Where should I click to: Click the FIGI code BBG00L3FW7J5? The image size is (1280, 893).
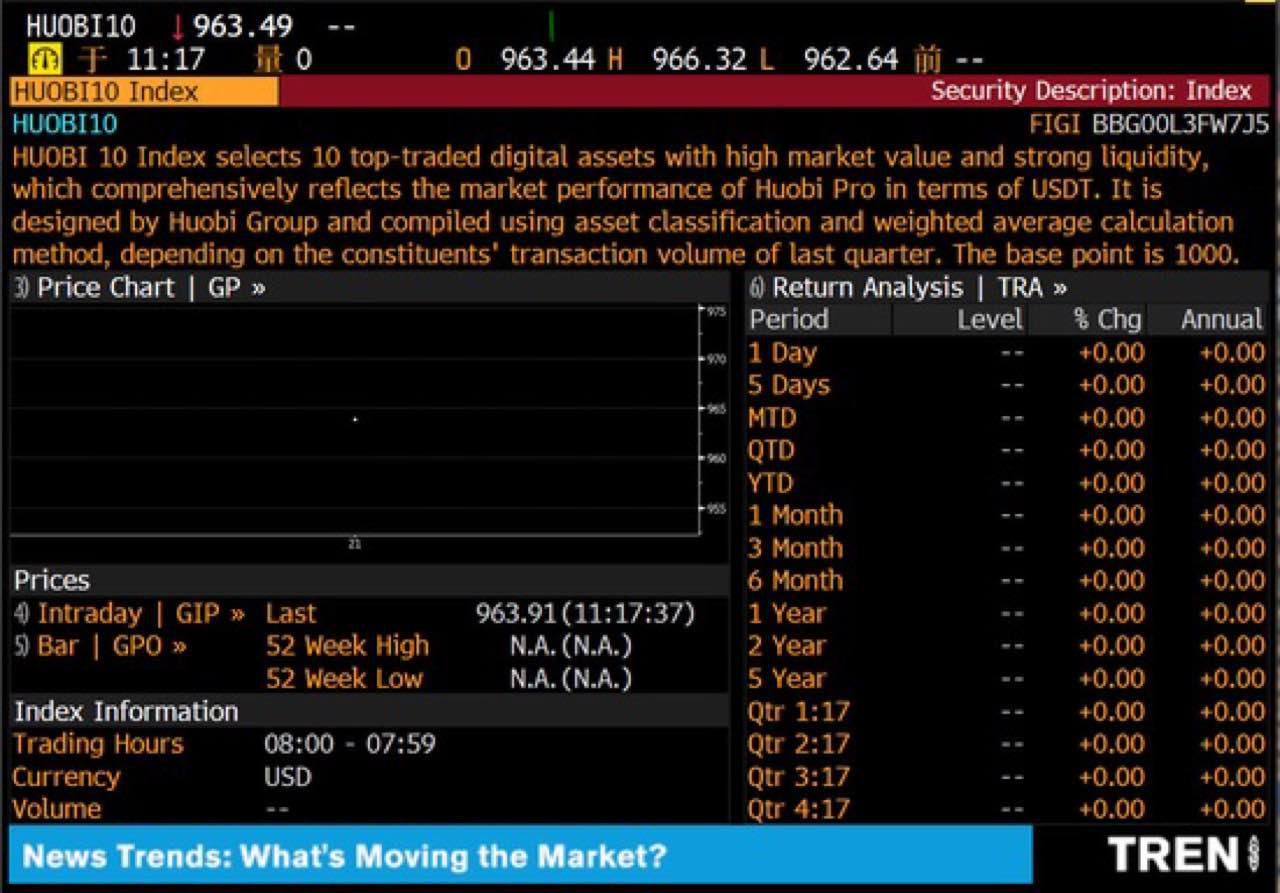1180,125
